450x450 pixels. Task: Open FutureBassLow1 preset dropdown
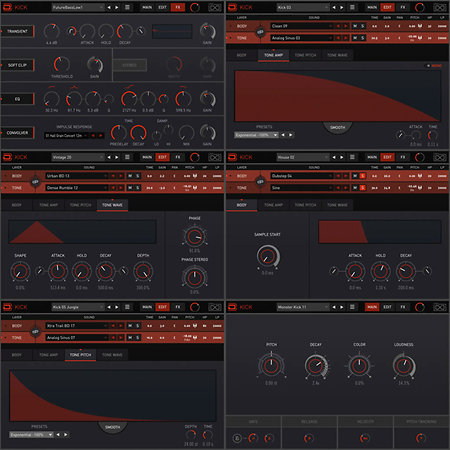(78, 7)
